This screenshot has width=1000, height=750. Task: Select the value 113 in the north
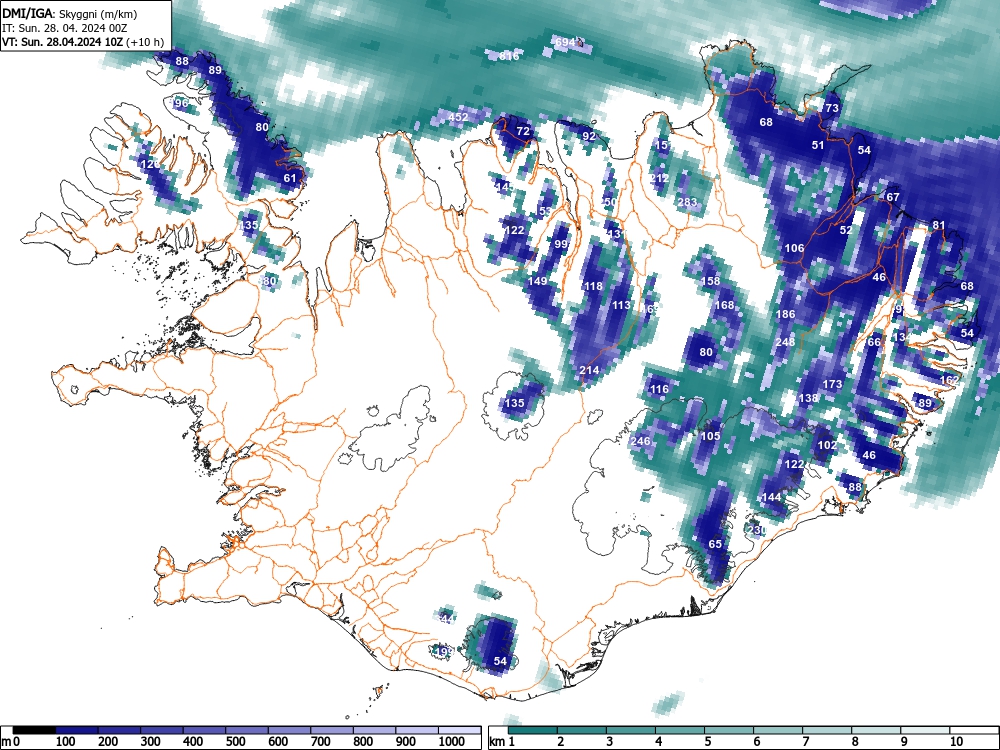[x=621, y=305]
